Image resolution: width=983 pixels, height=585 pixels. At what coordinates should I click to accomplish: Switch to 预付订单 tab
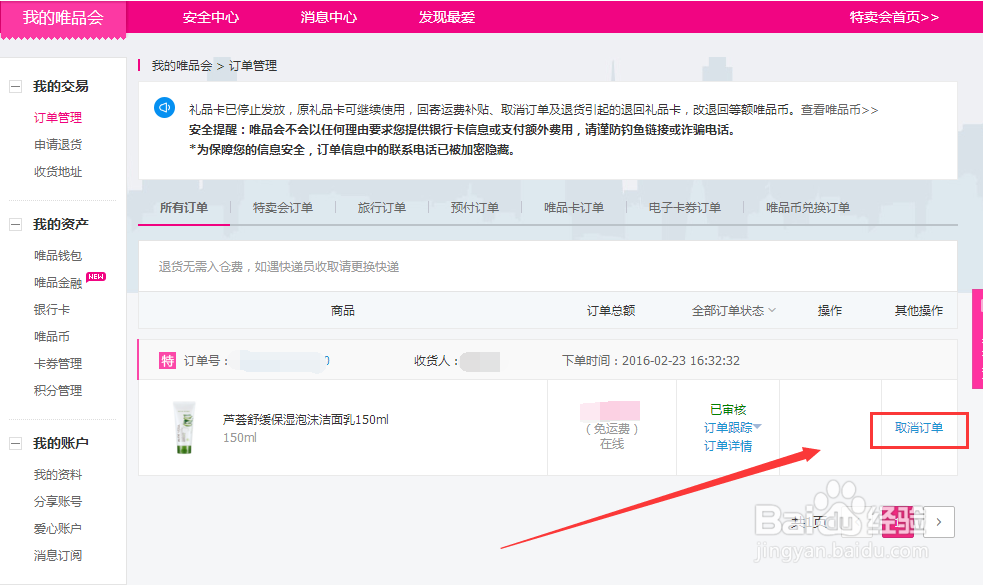[475, 208]
